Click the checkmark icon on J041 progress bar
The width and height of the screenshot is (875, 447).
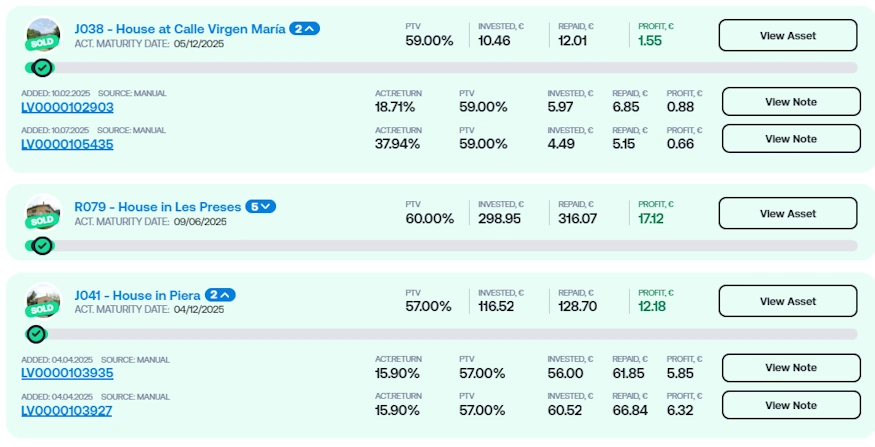click(37, 334)
